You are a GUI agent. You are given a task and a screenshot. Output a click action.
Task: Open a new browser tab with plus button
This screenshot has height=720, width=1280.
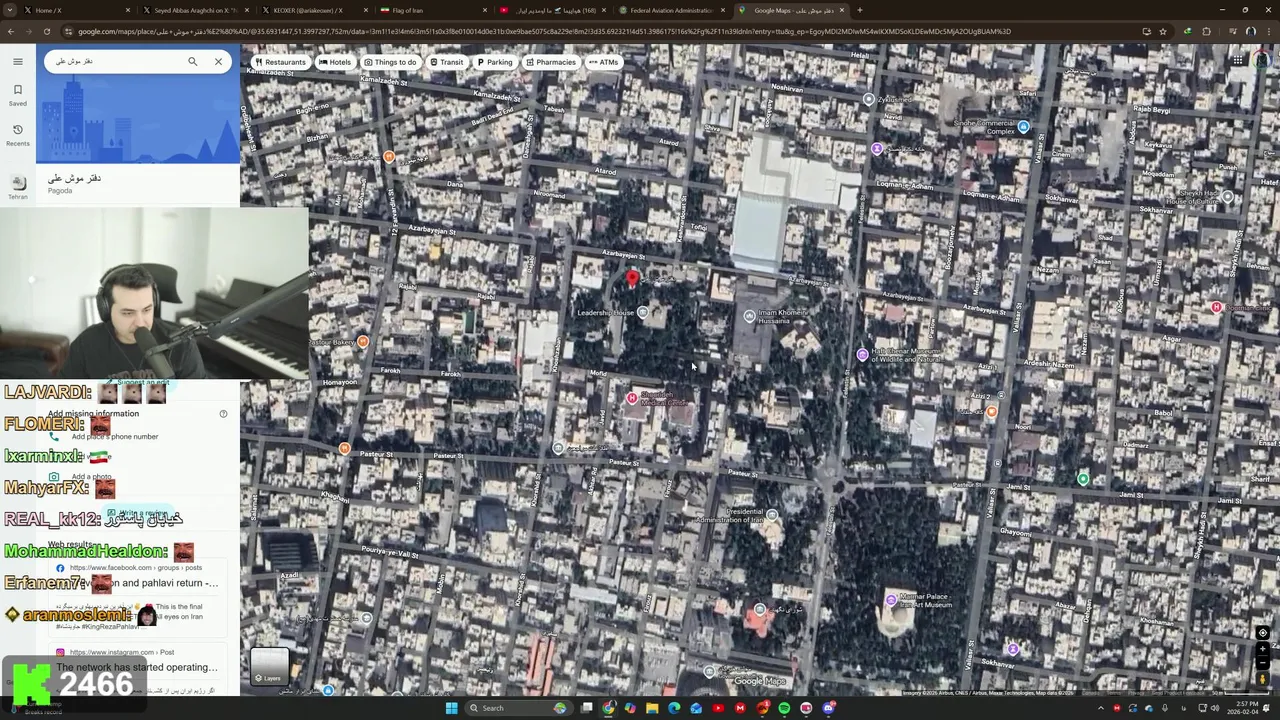pos(860,10)
